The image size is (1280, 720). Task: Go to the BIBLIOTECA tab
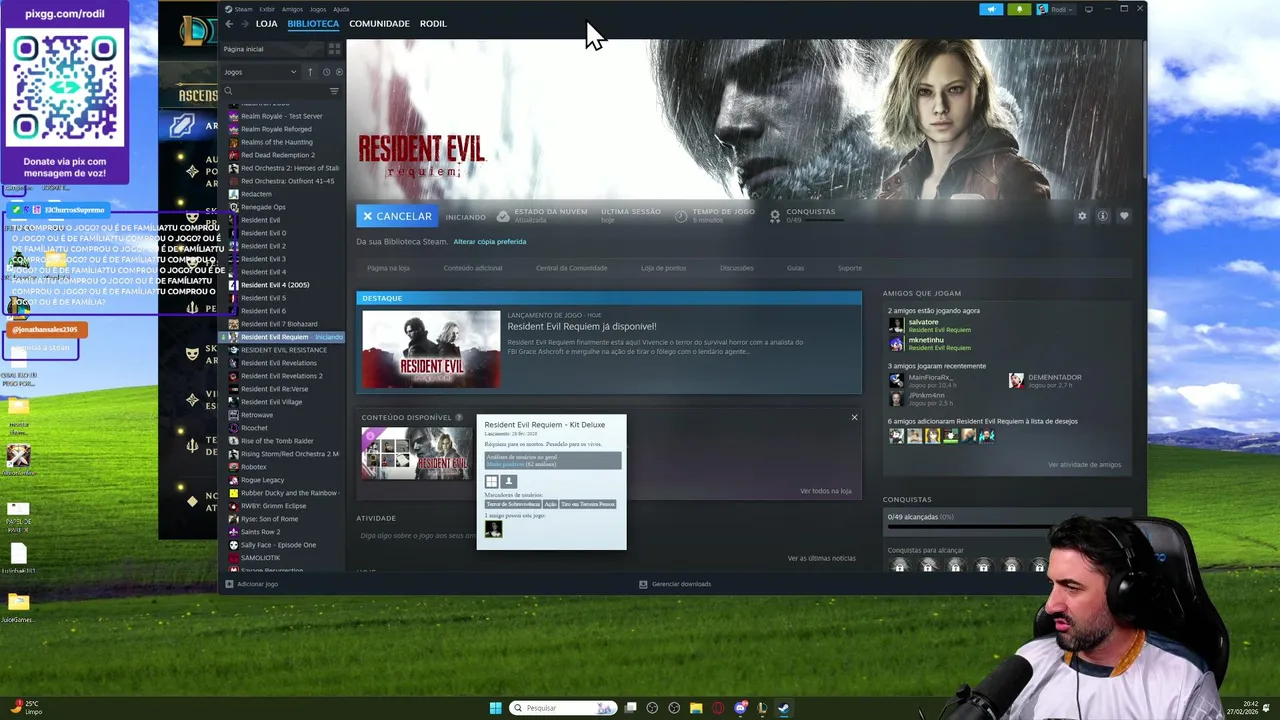click(x=313, y=23)
